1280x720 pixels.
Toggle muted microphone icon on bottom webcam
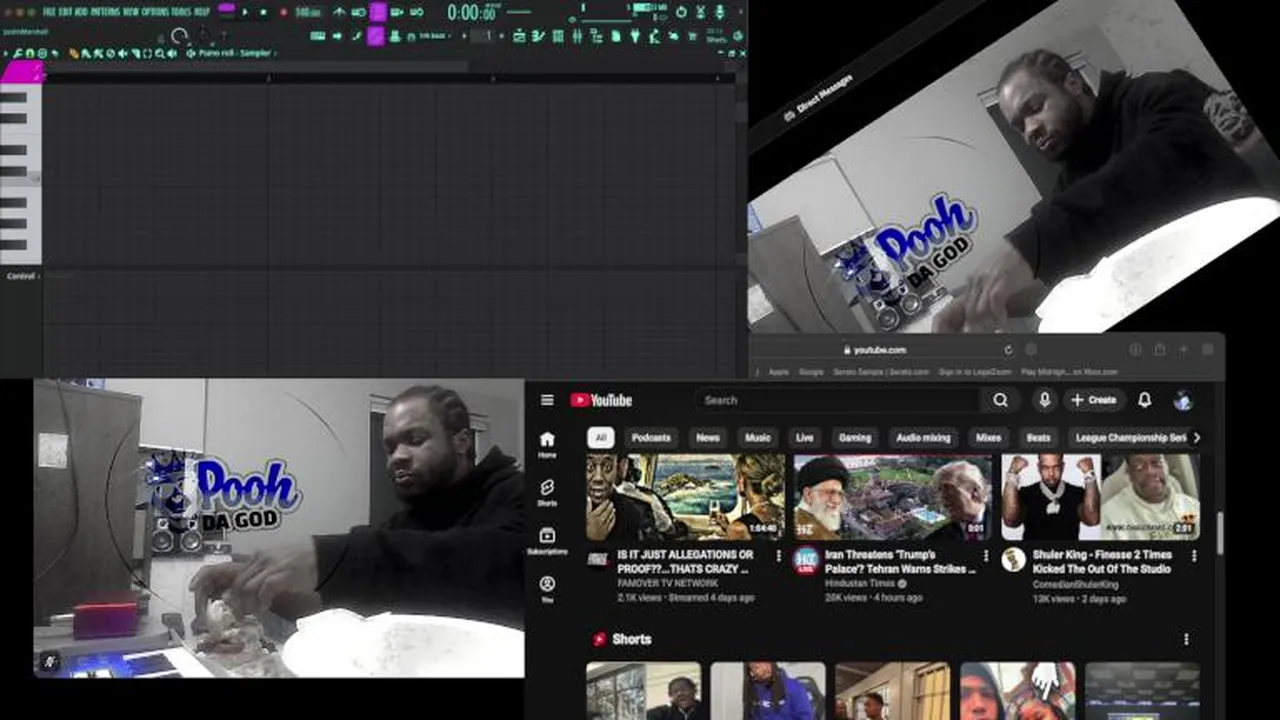[50, 661]
